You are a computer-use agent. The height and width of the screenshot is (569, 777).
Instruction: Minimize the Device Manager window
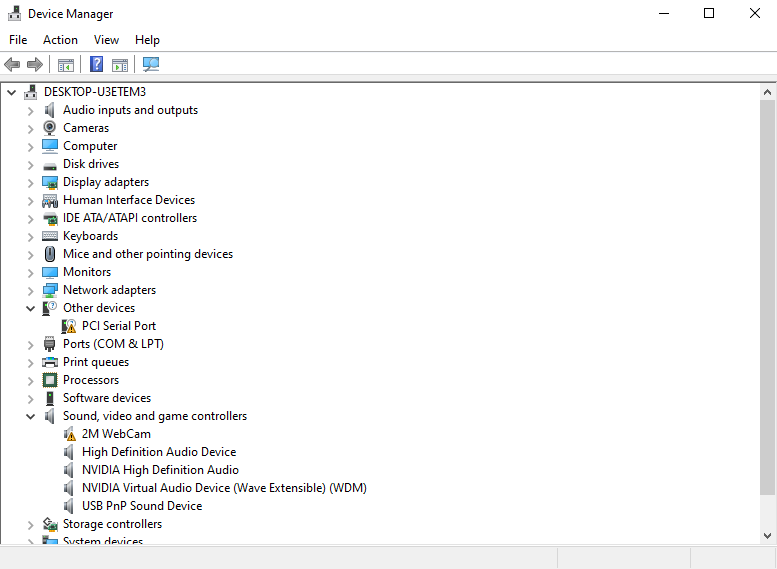[664, 13]
